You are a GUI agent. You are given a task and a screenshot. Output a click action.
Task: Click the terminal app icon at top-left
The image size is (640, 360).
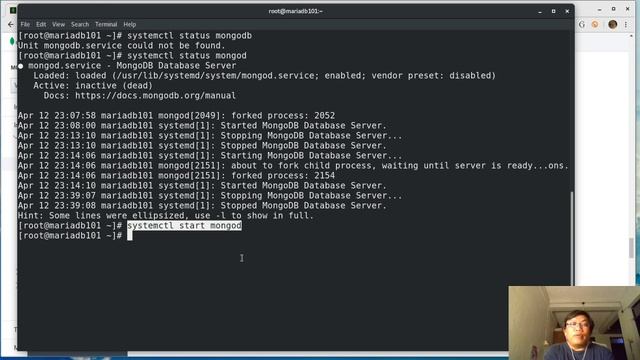pos(13,10)
